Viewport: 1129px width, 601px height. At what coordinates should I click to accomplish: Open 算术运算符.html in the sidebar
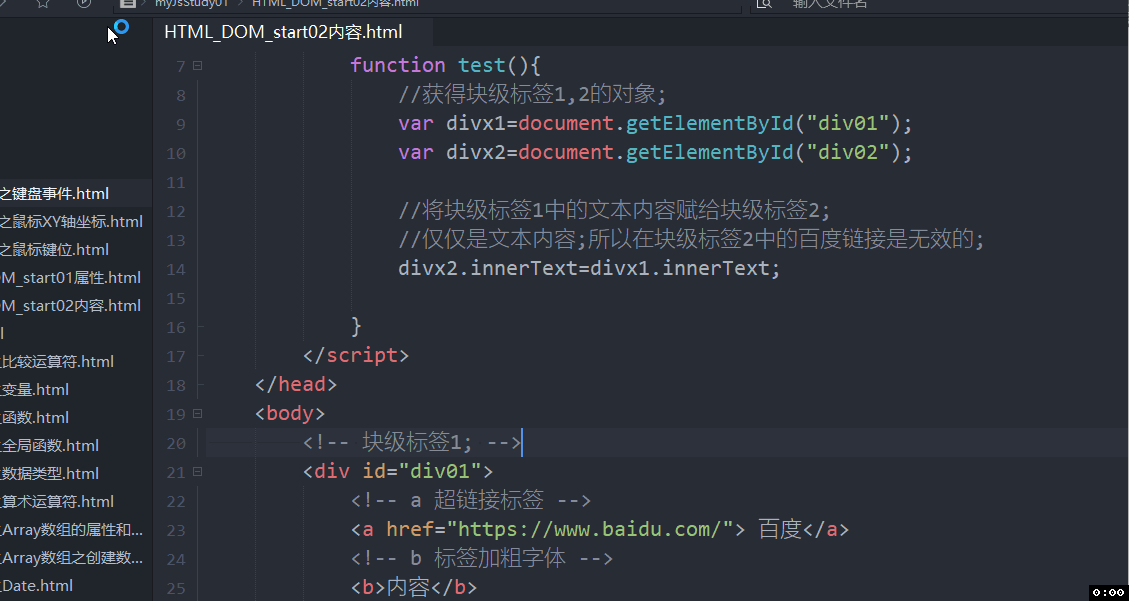pyautogui.click(x=57, y=502)
